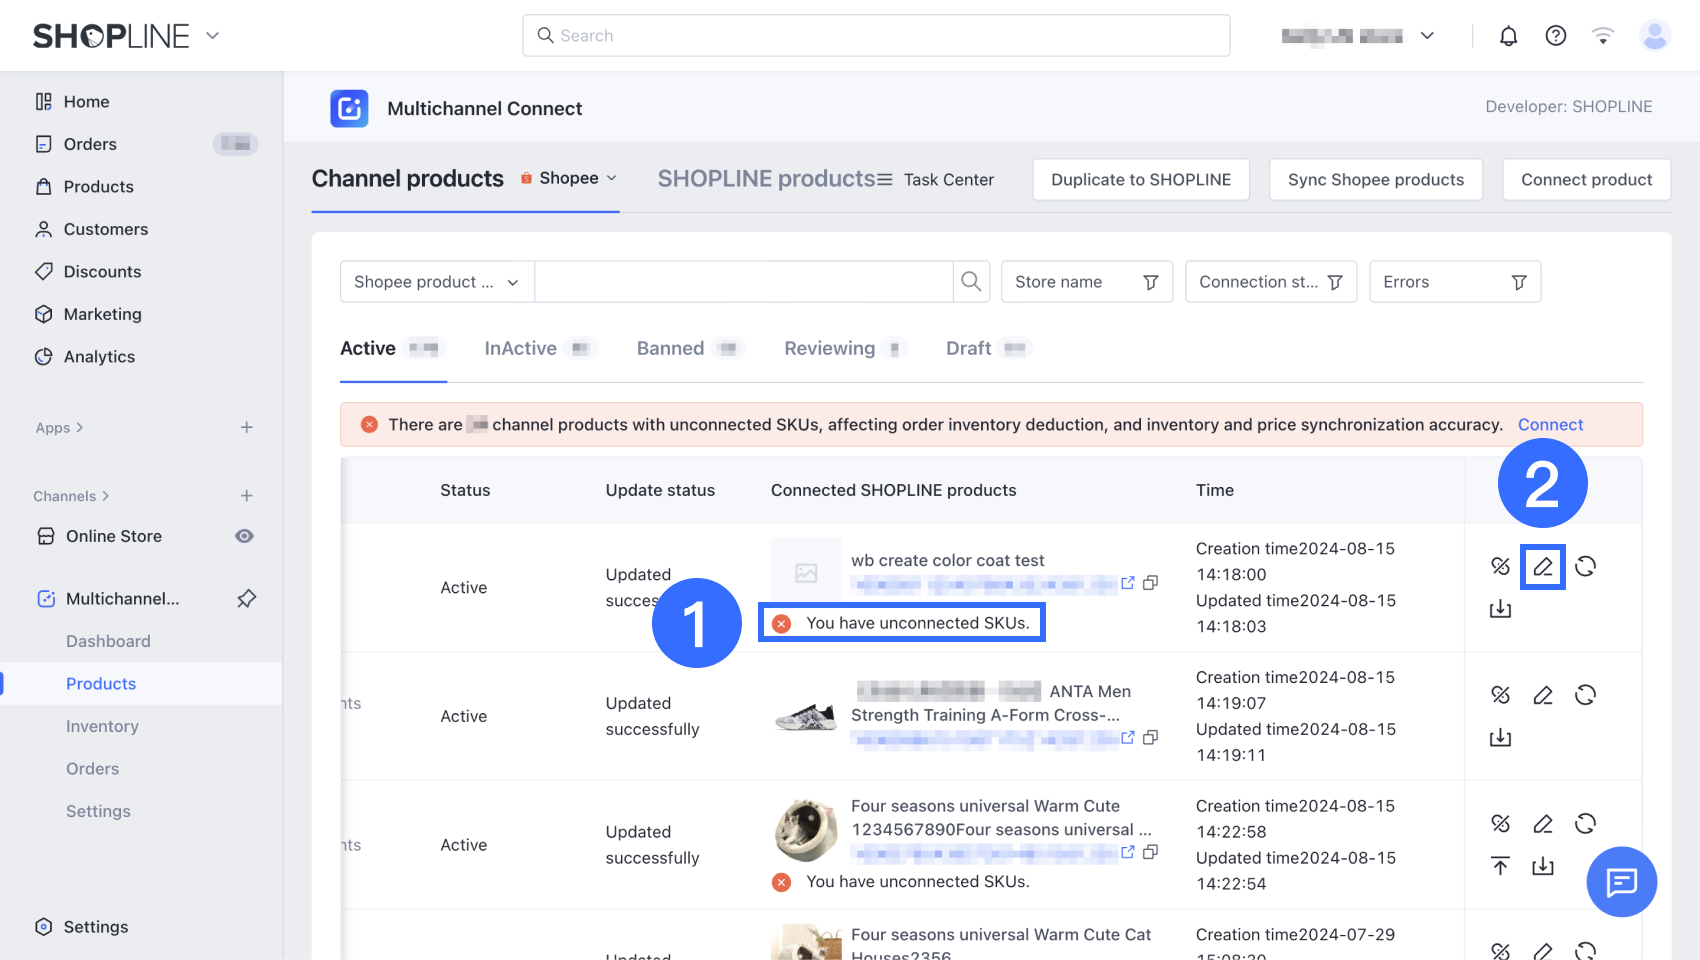
Task: Open the Errors filter dropdown
Action: (1454, 282)
